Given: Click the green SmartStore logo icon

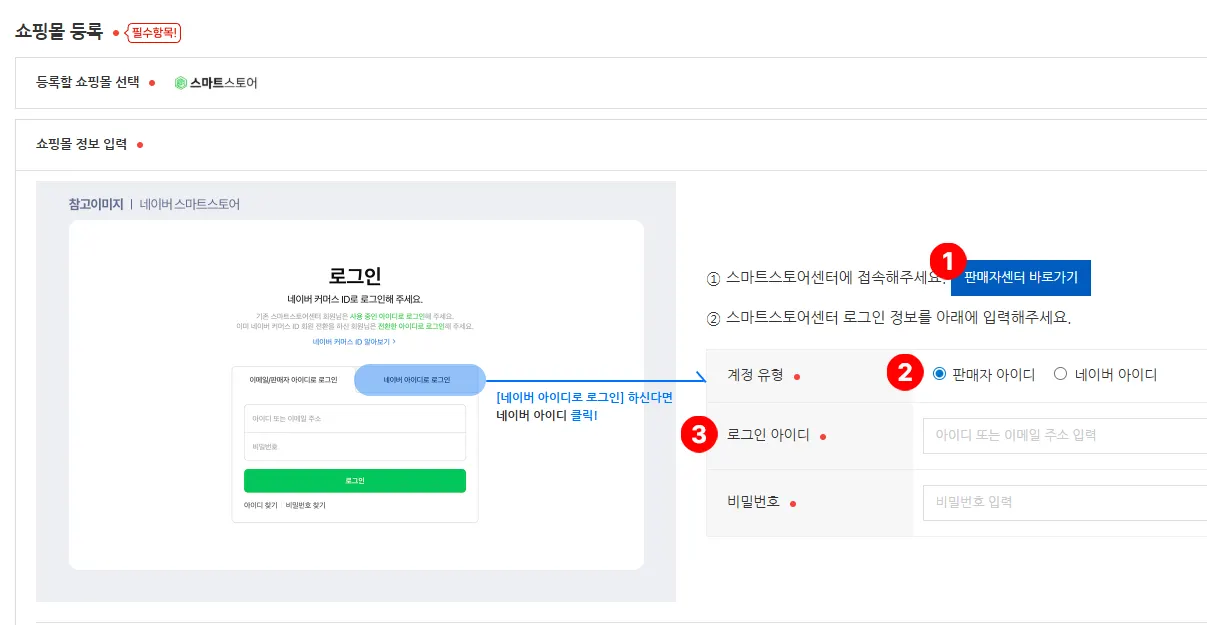Looking at the screenshot, I should [x=181, y=83].
